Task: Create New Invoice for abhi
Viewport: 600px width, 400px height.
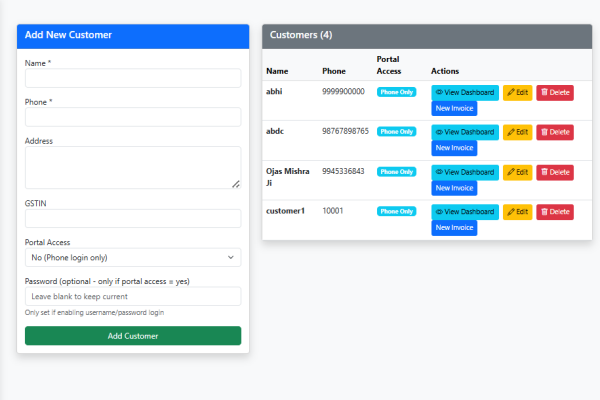Action: pos(454,108)
